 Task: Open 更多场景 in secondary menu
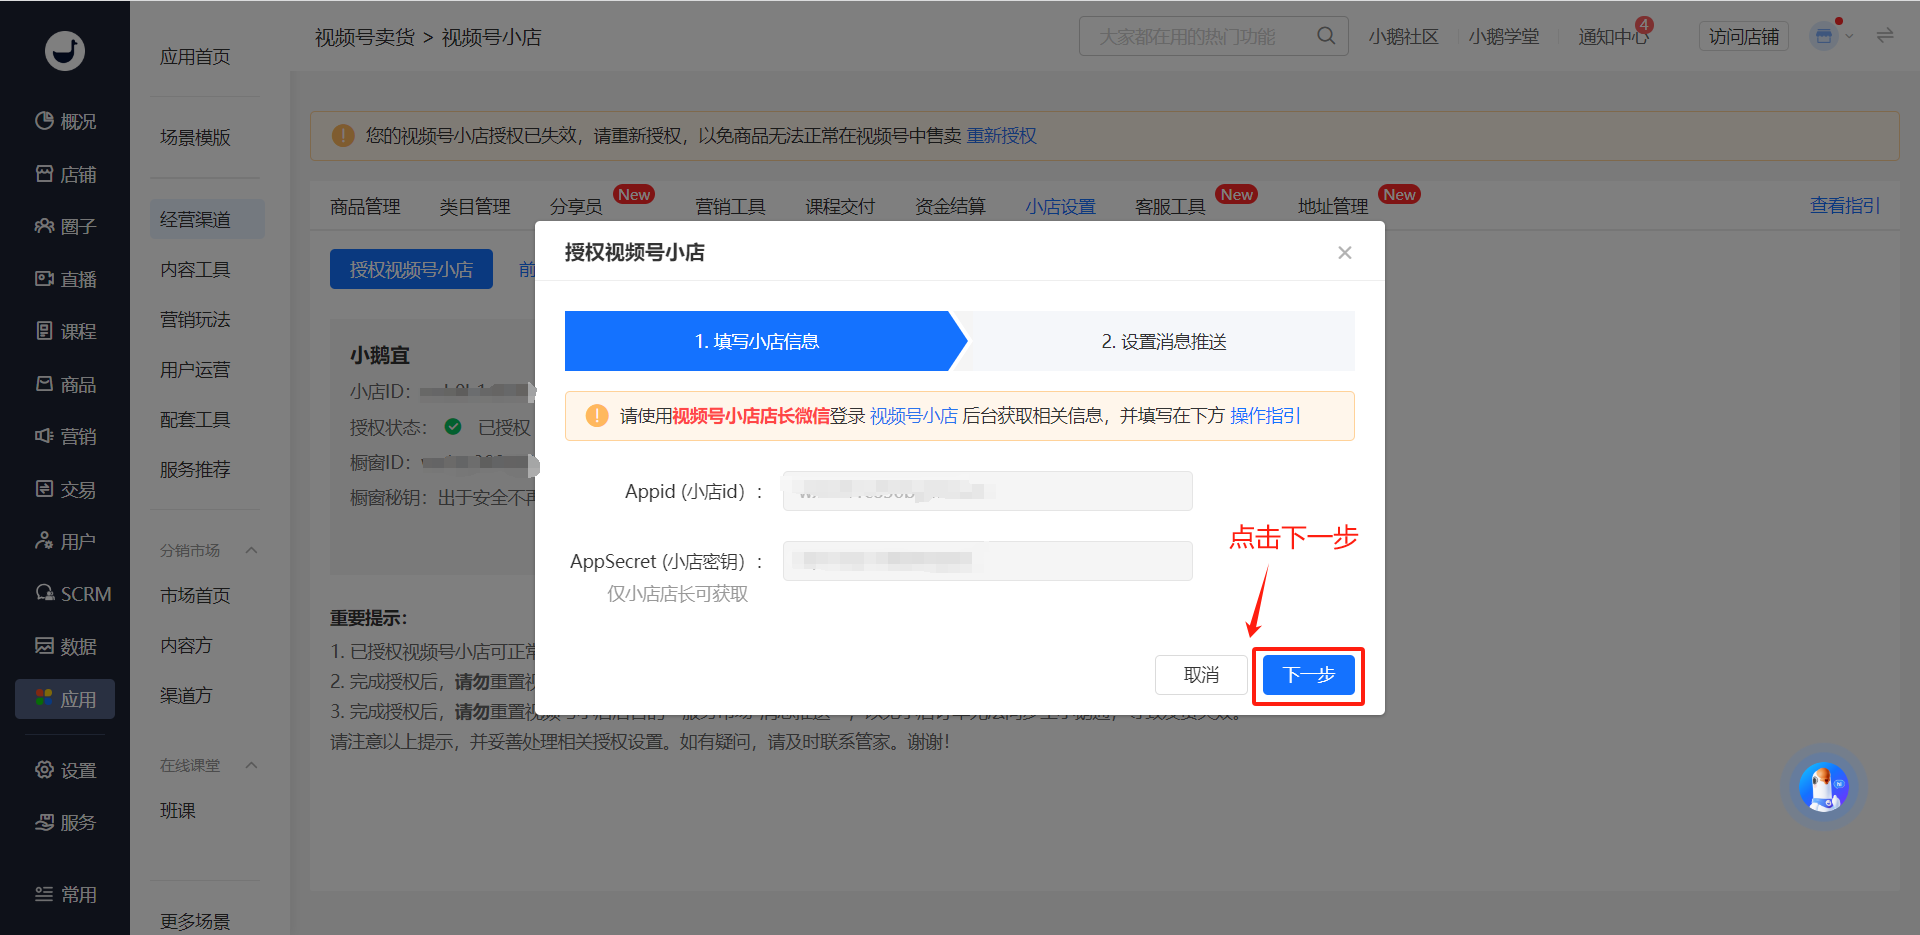pyautogui.click(x=195, y=921)
